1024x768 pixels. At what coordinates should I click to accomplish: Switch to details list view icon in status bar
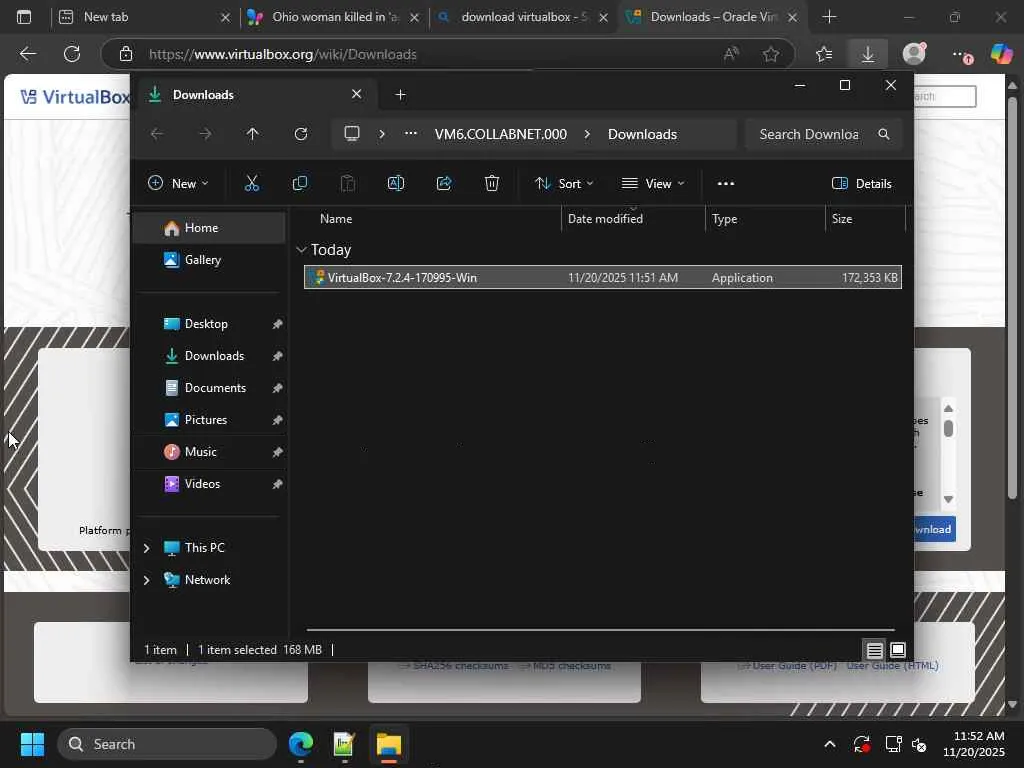click(874, 650)
